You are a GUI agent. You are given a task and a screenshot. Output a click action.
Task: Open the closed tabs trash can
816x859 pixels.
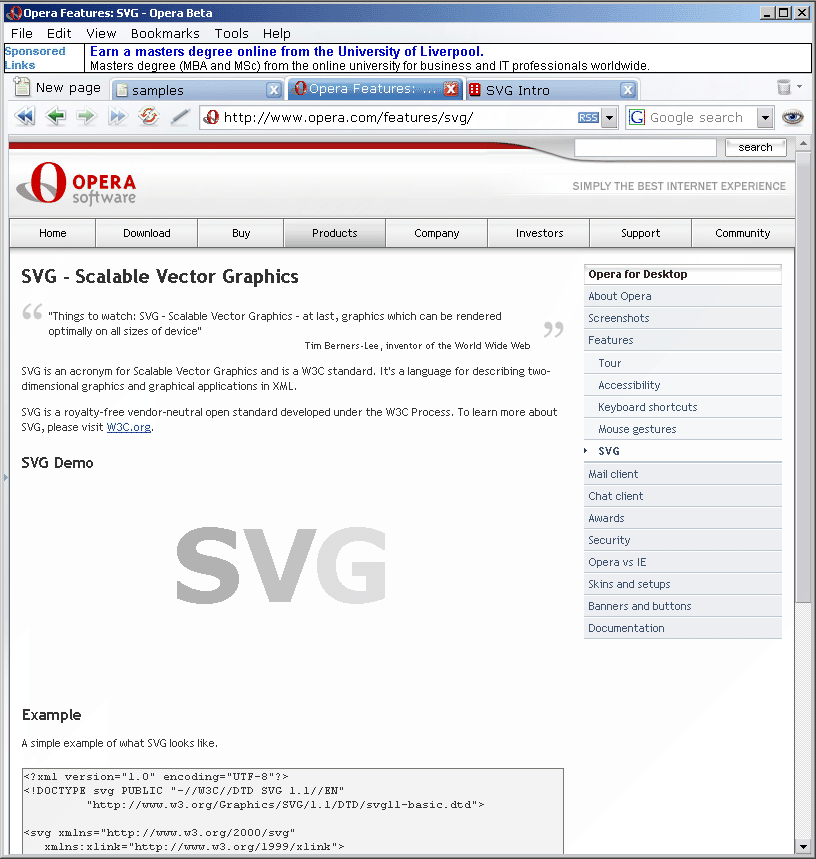click(784, 87)
